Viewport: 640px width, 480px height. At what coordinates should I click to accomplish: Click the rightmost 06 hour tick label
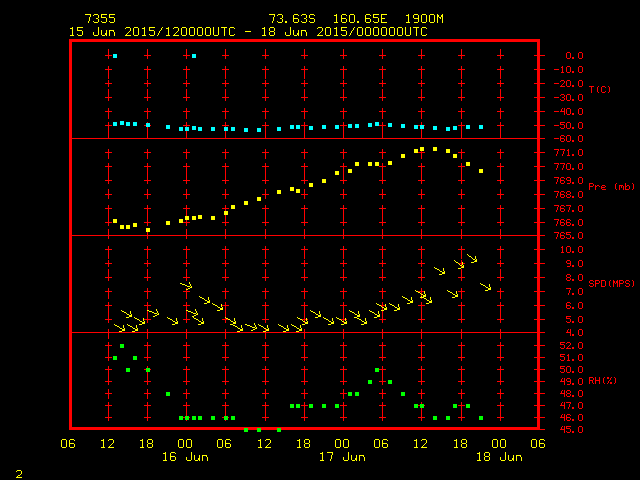537,443
